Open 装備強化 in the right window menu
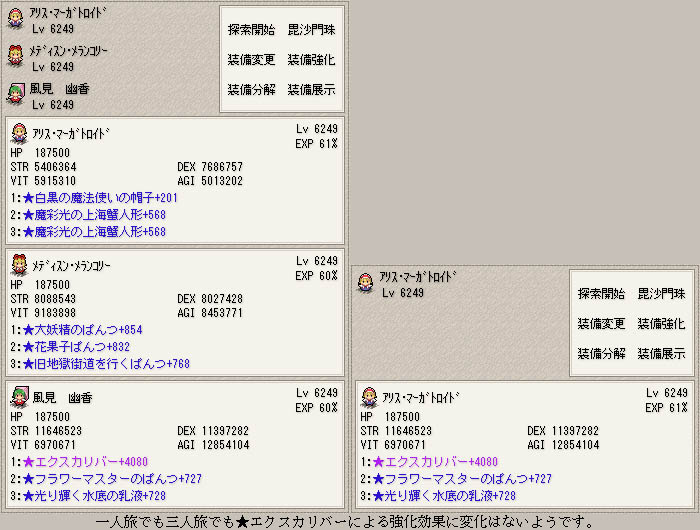 pyautogui.click(x=661, y=324)
